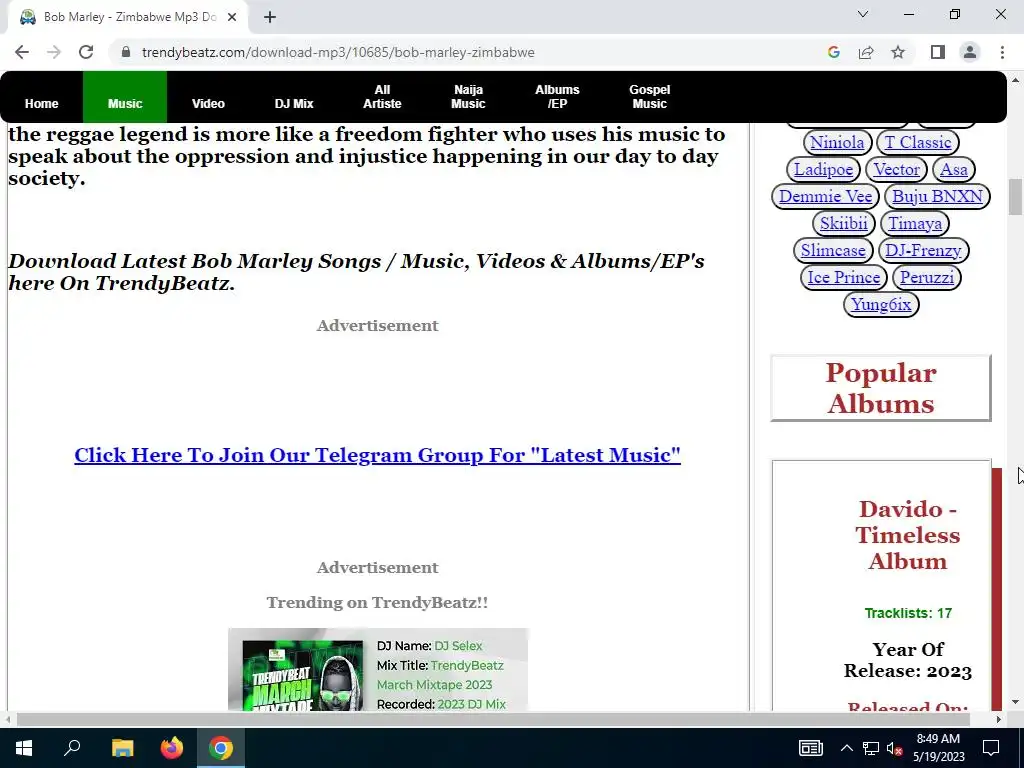Open the tab search chevron

pyautogui.click(x=863, y=14)
